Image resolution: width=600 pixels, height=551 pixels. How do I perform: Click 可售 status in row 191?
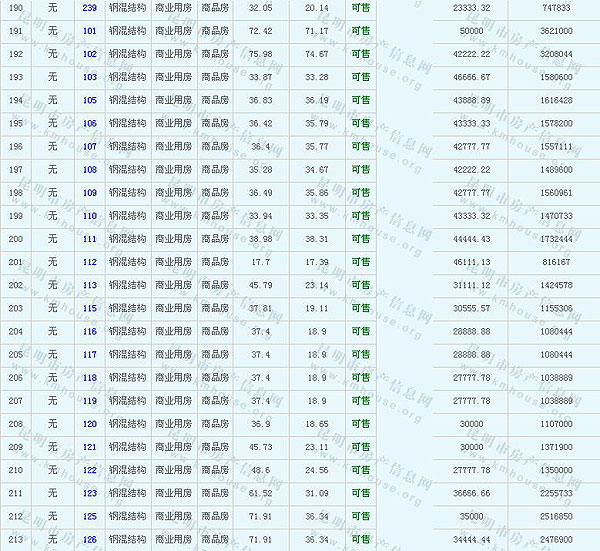click(361, 31)
